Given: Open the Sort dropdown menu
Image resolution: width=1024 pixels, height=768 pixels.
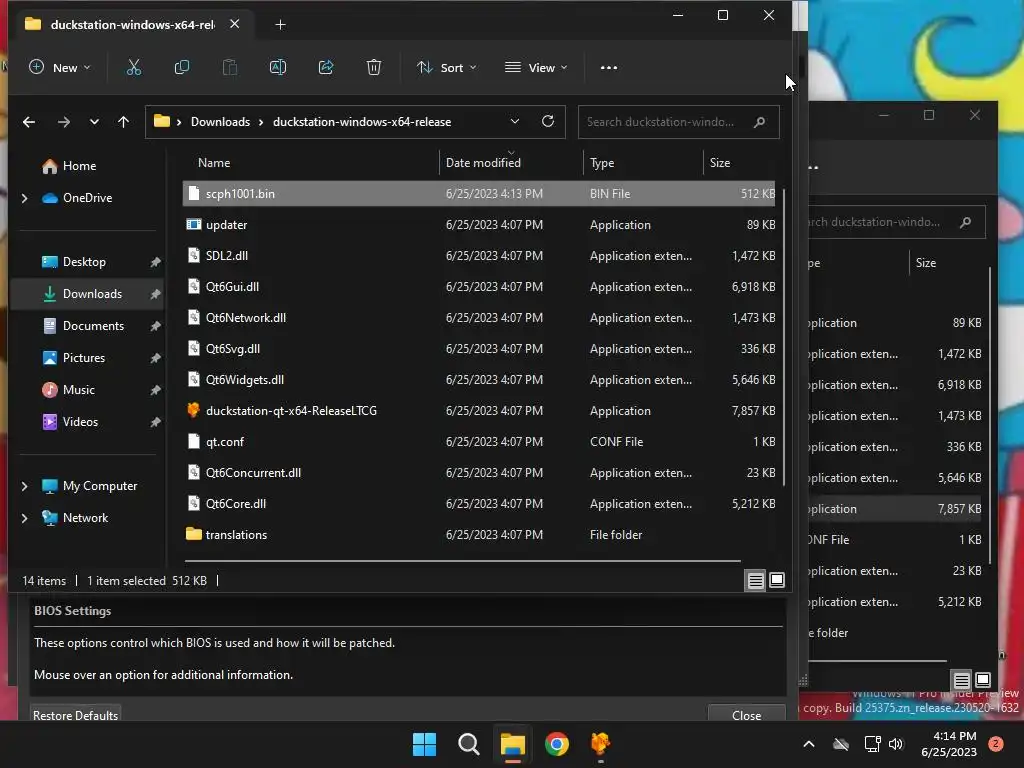Looking at the screenshot, I should pyautogui.click(x=447, y=67).
